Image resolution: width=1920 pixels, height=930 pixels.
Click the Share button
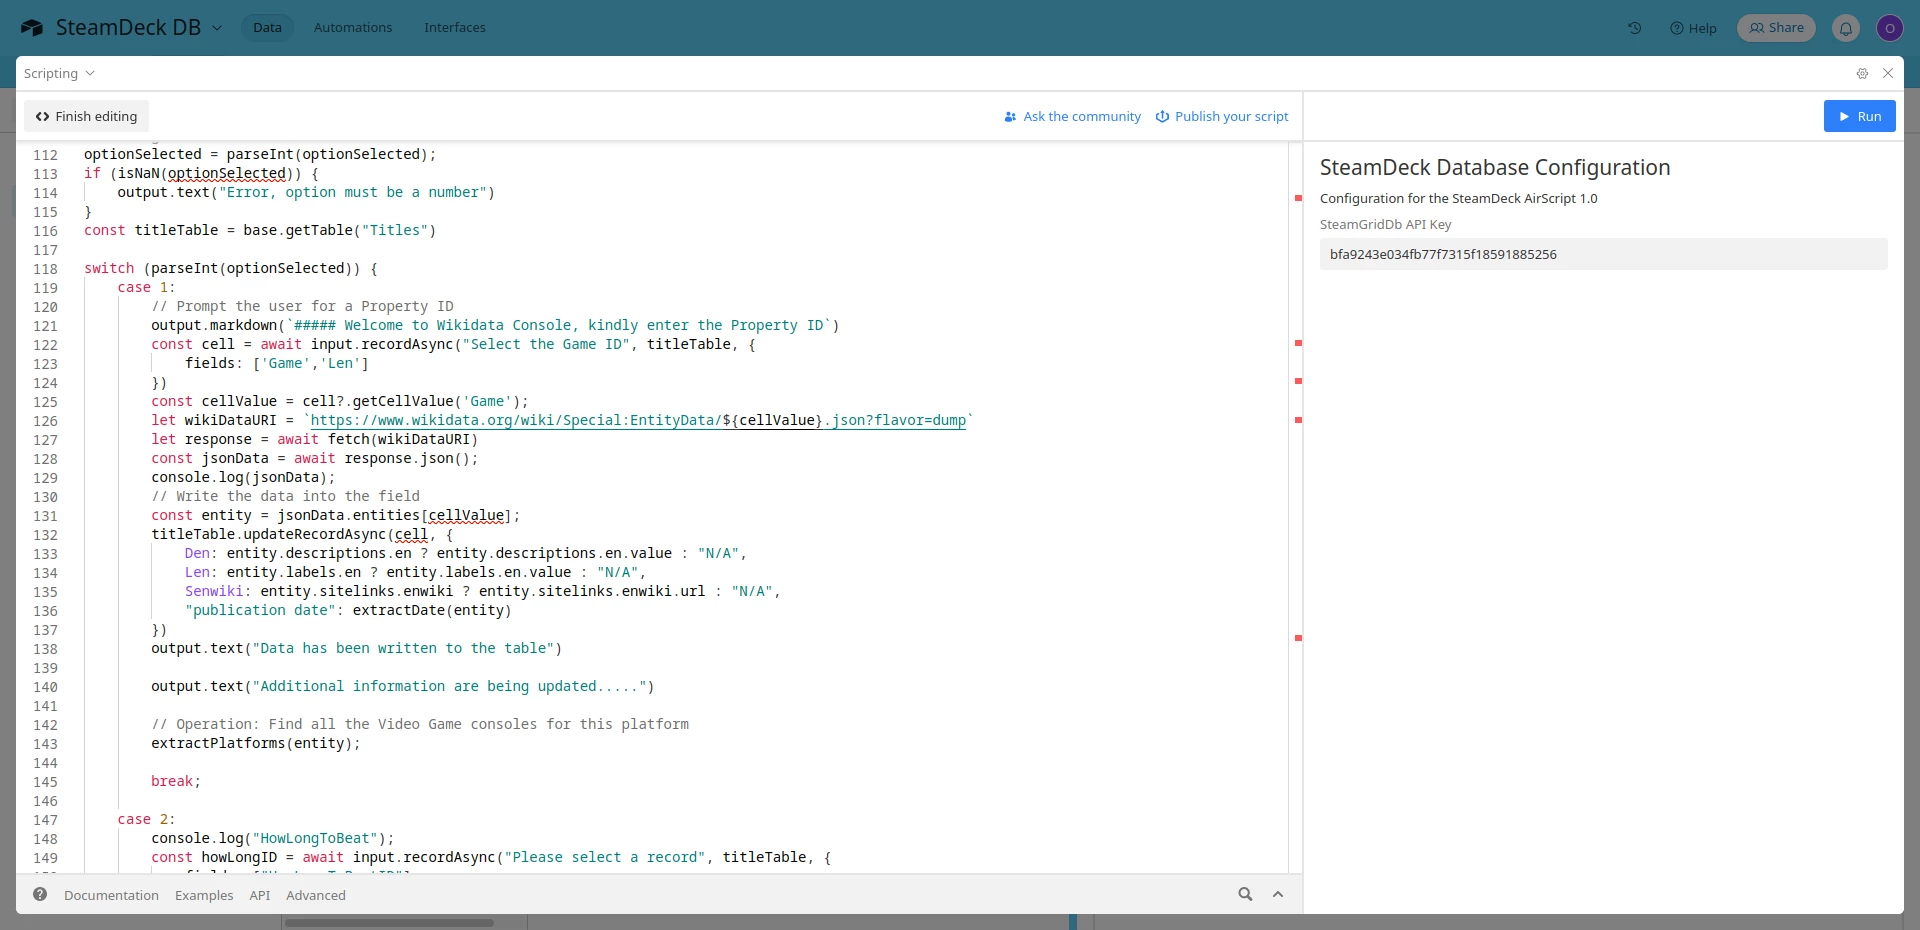pyautogui.click(x=1777, y=28)
